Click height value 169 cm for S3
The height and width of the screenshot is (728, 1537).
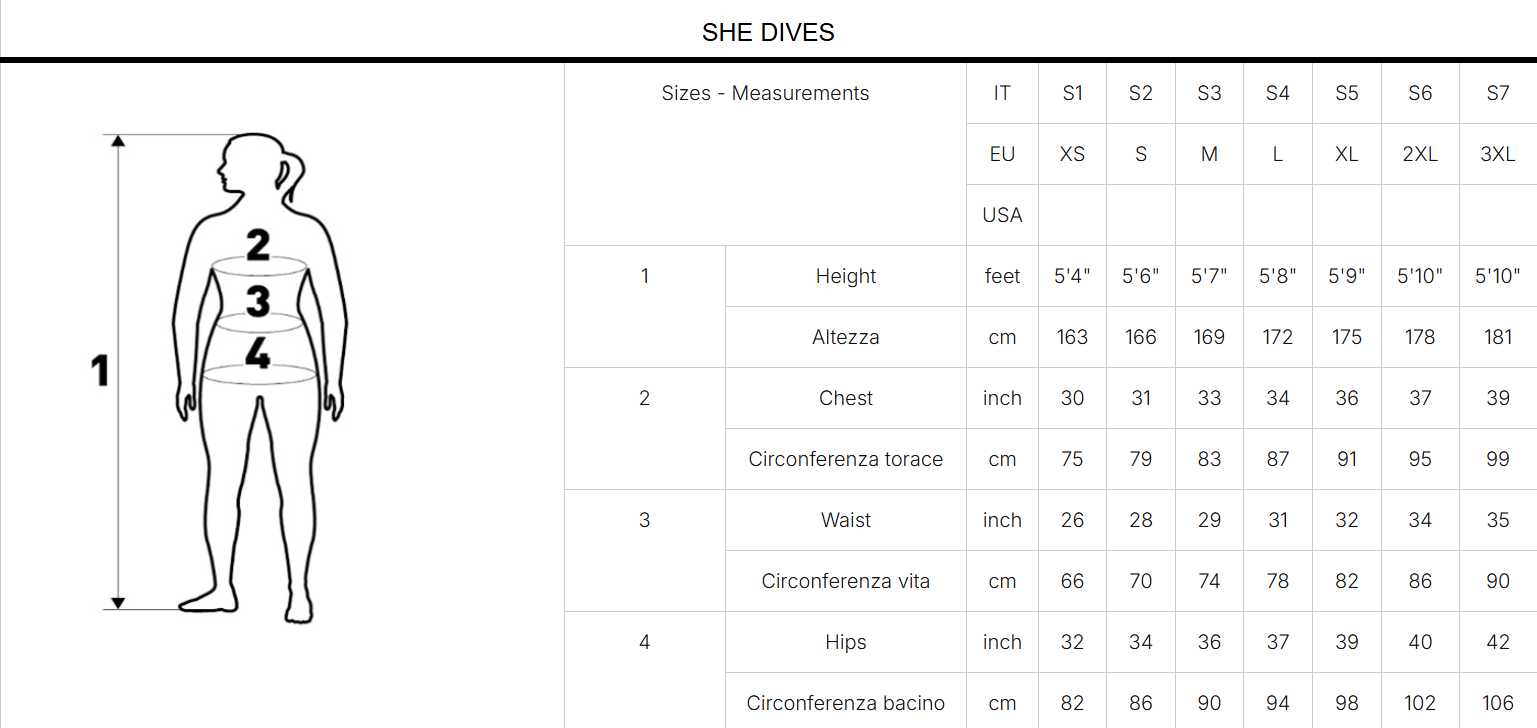[x=1209, y=337]
